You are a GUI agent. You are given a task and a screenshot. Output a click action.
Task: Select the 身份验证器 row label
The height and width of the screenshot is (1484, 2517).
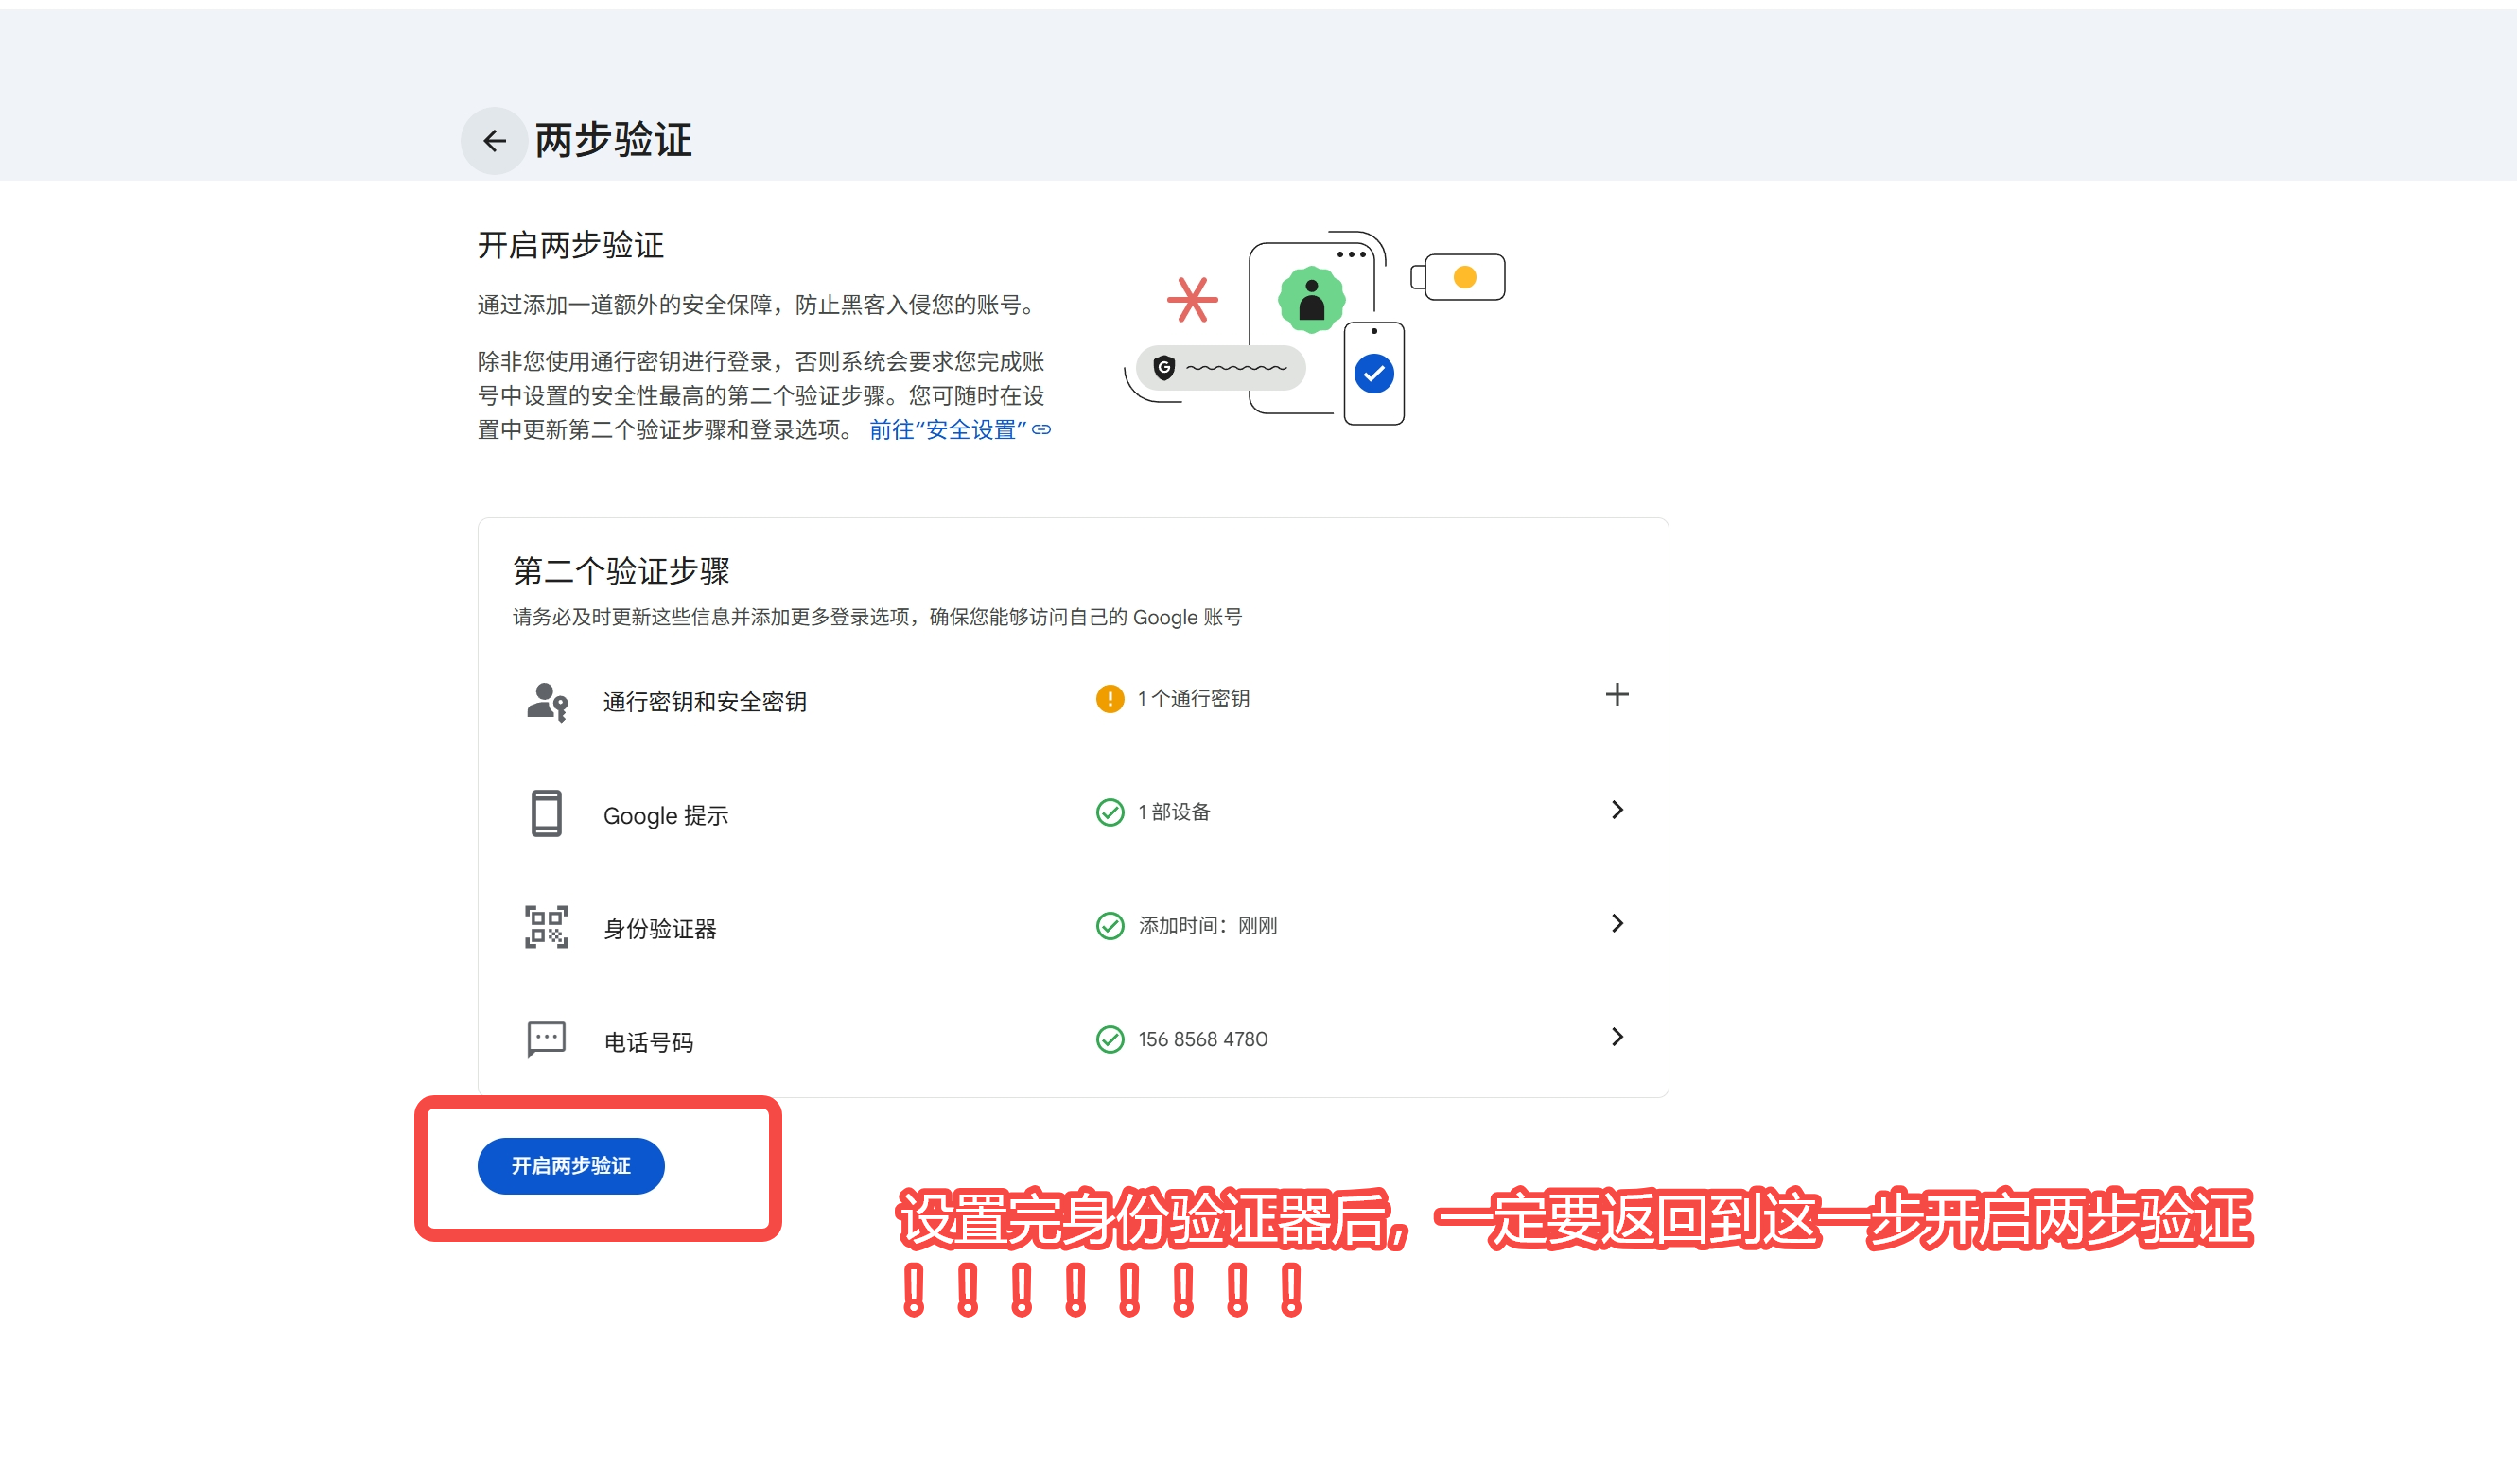pos(660,929)
